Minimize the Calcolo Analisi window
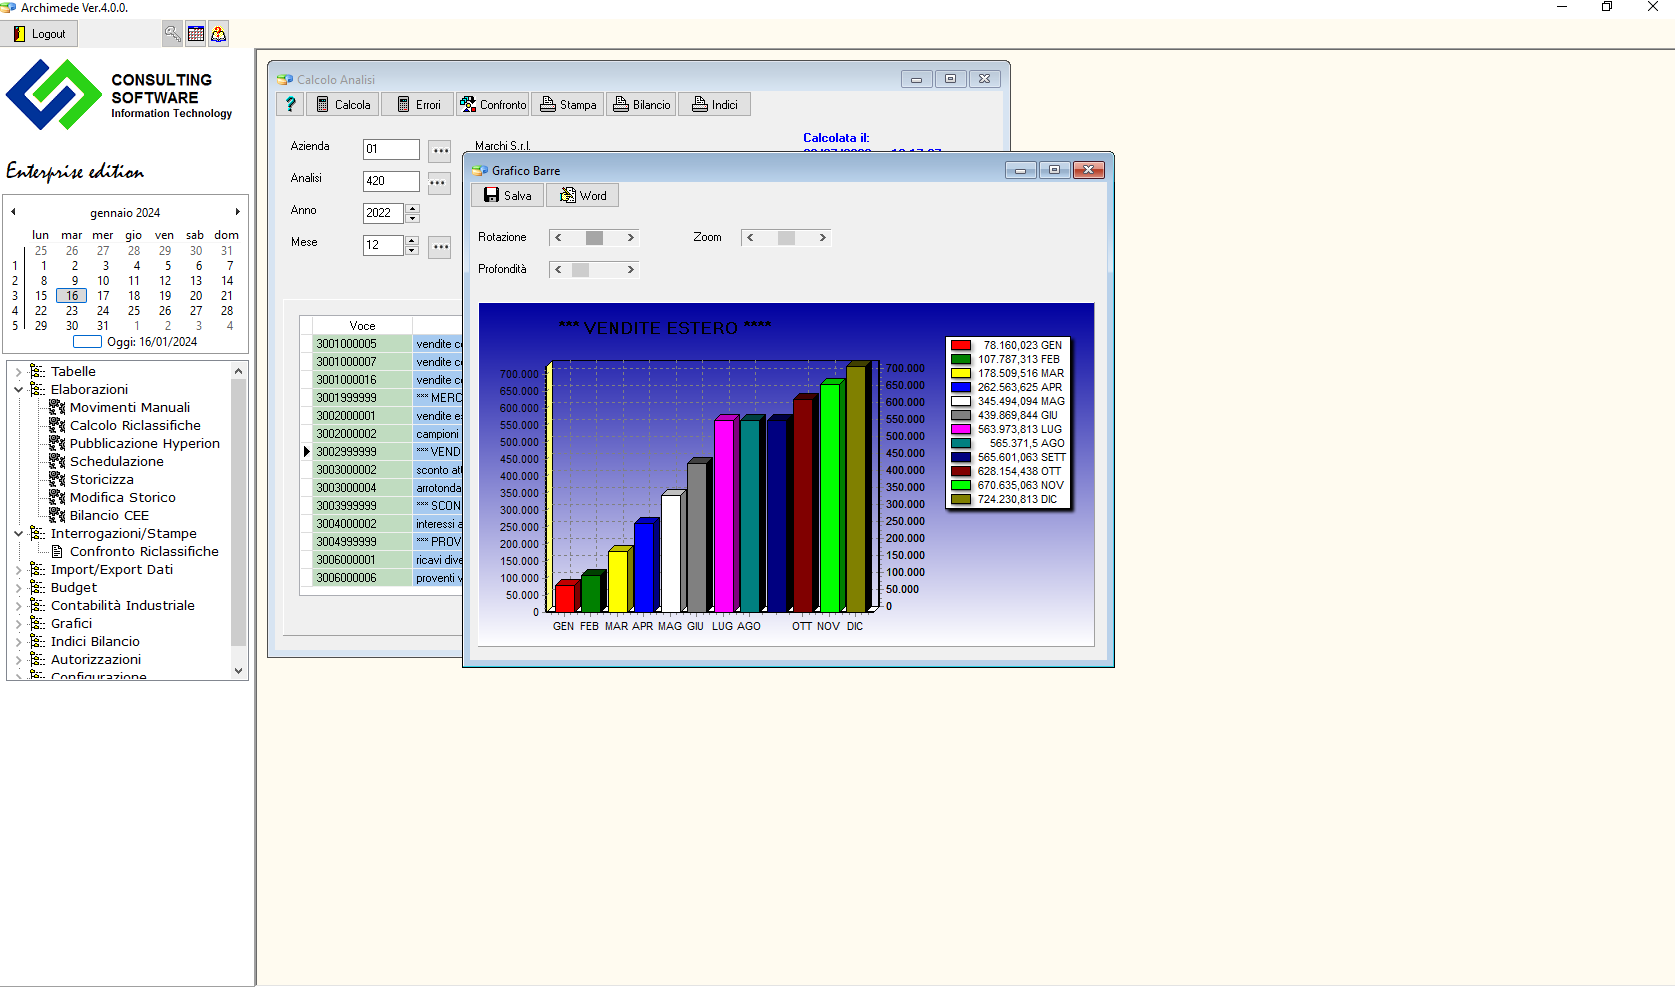Viewport: 1675px width, 987px height. 916,79
